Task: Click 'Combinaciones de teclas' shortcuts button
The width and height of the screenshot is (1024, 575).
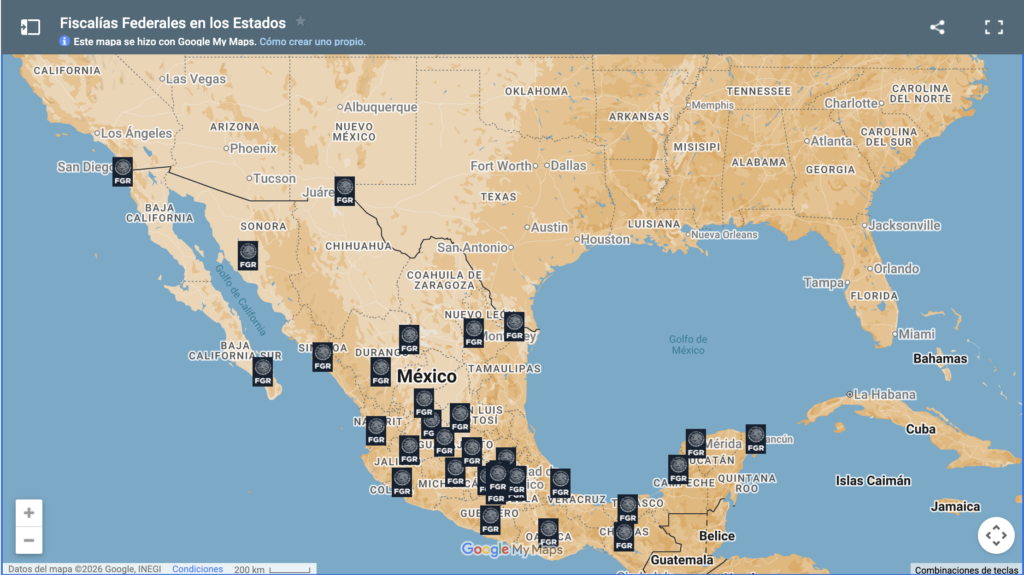Action: point(966,569)
